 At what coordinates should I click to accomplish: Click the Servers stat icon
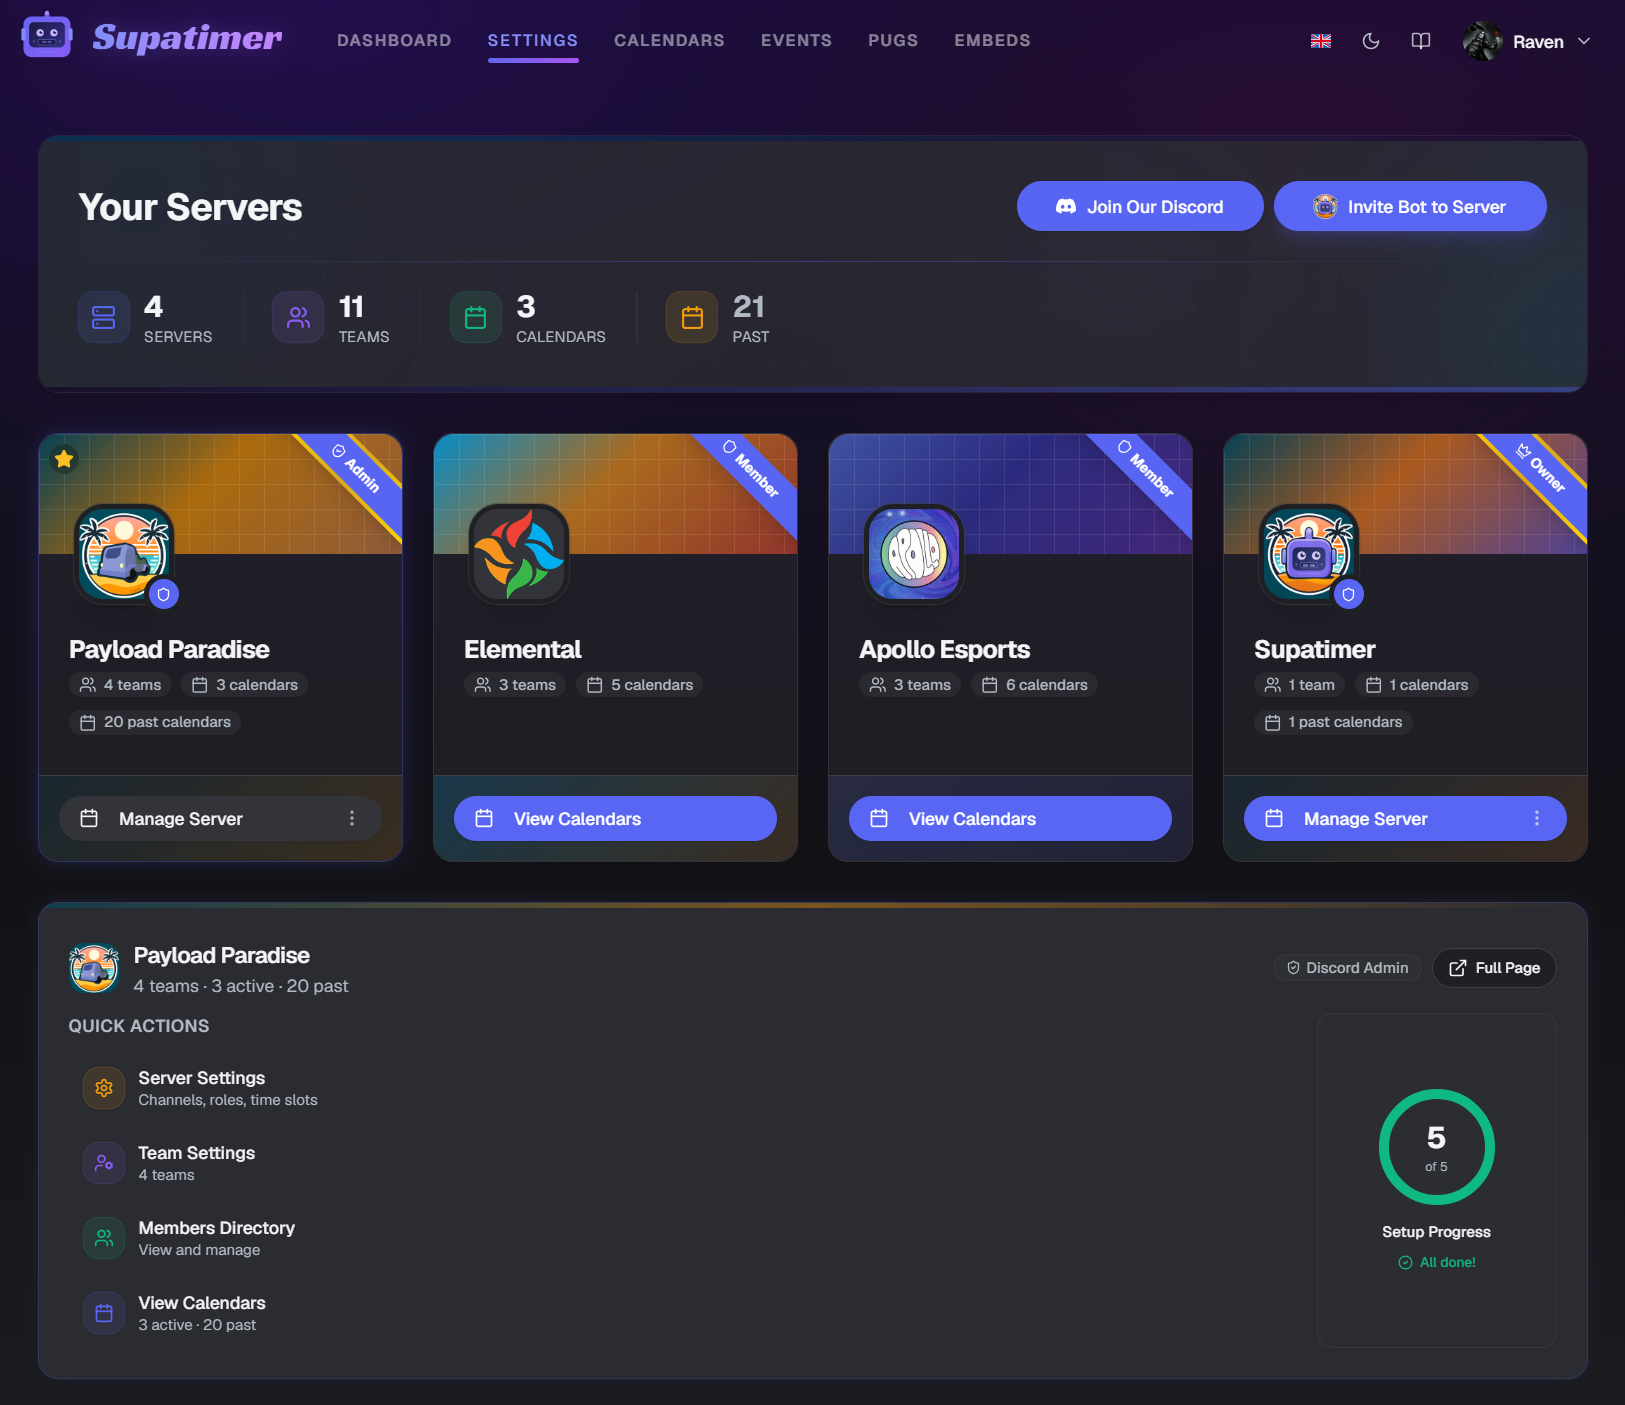coord(104,317)
